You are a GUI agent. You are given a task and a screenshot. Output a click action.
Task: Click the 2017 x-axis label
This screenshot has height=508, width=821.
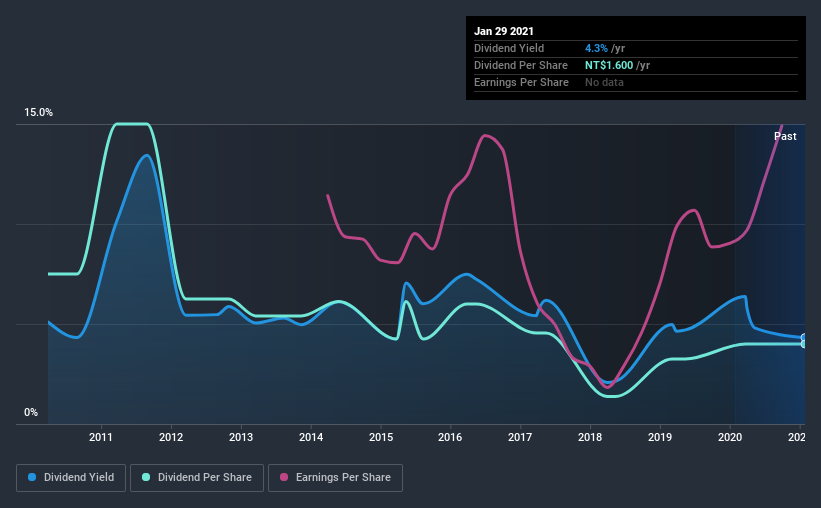[x=520, y=437]
